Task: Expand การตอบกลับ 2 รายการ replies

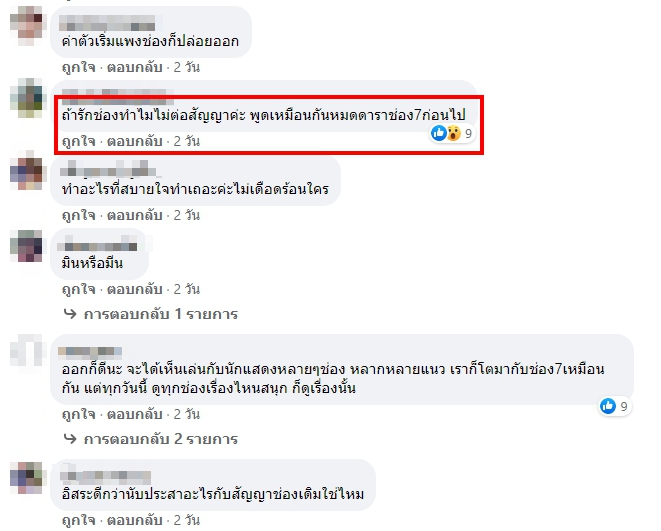Action: (161, 439)
